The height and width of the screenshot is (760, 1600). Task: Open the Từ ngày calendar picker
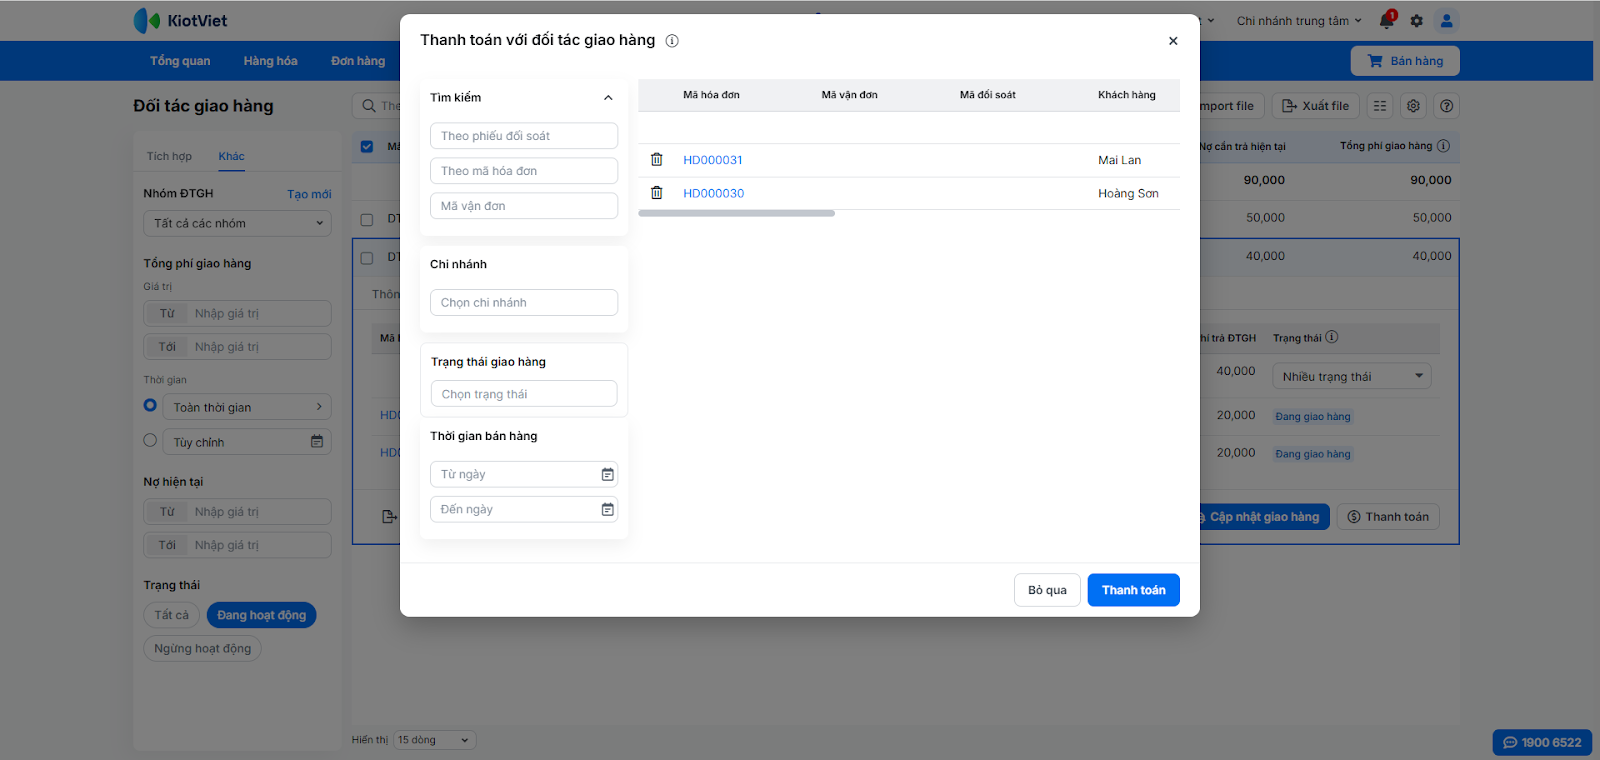pos(607,475)
